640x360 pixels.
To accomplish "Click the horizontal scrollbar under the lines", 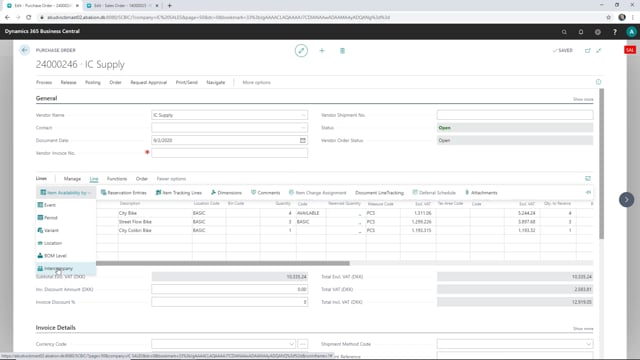I will (222, 263).
